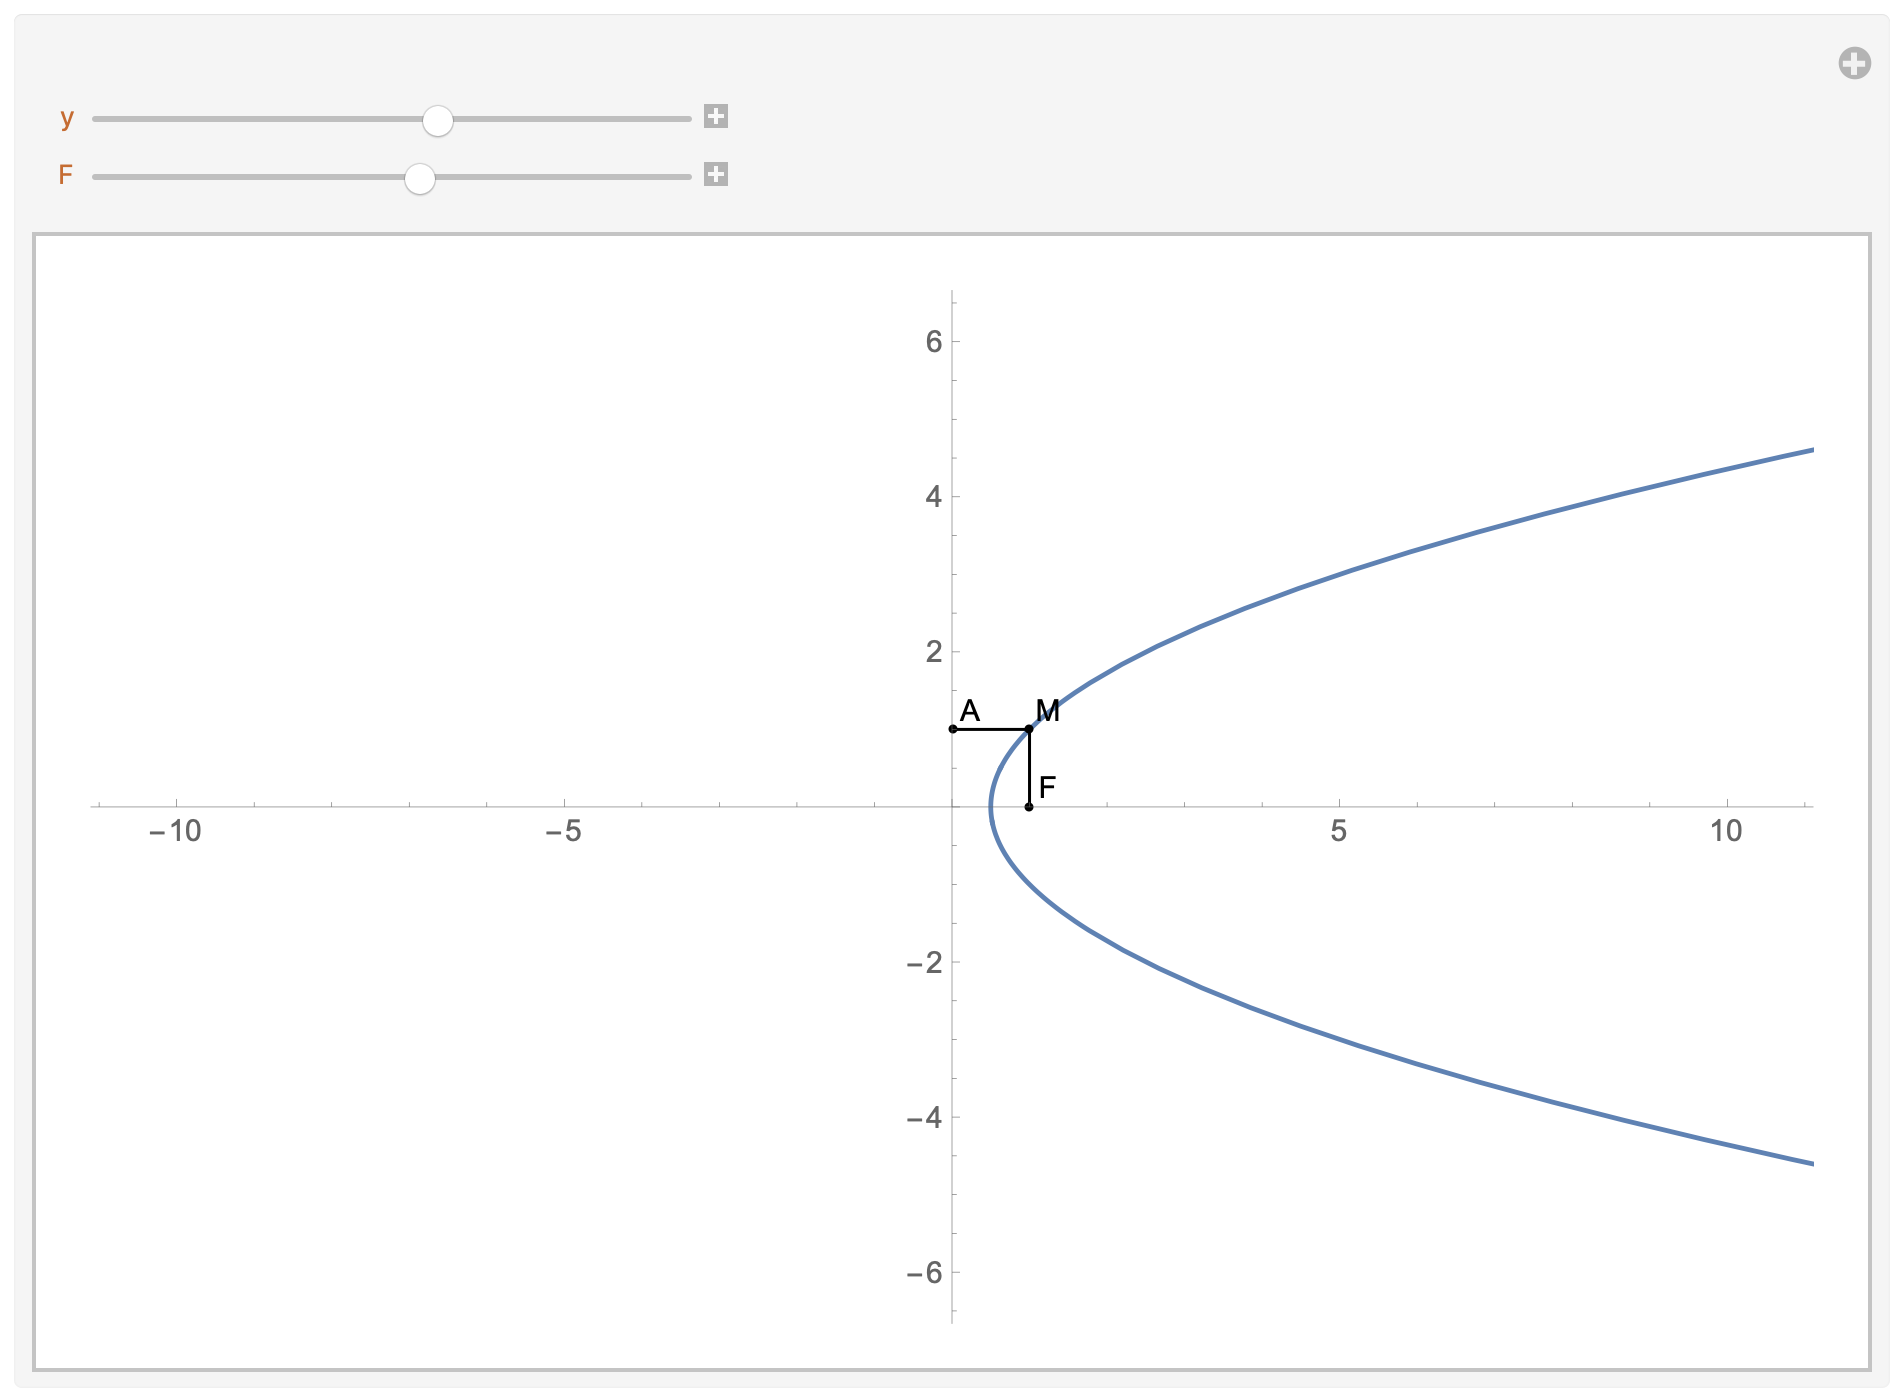Click the orange F slider label
The image size is (1898, 1396).
pyautogui.click(x=66, y=177)
